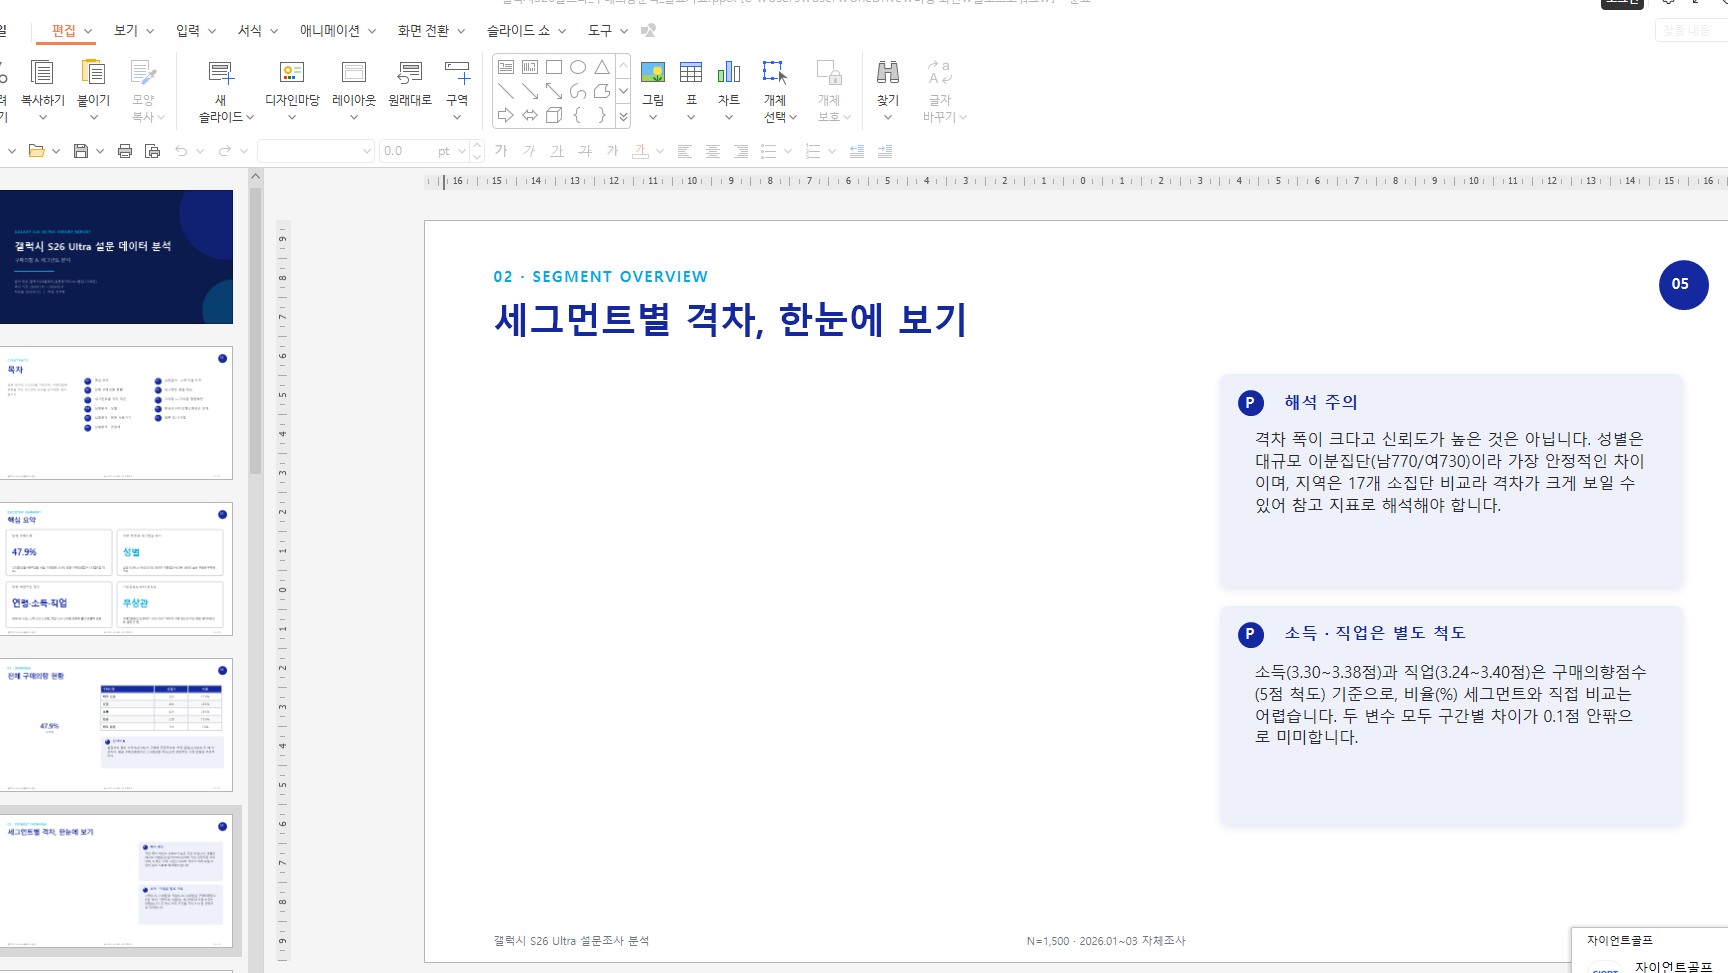Toggle bullet list button

(768, 151)
